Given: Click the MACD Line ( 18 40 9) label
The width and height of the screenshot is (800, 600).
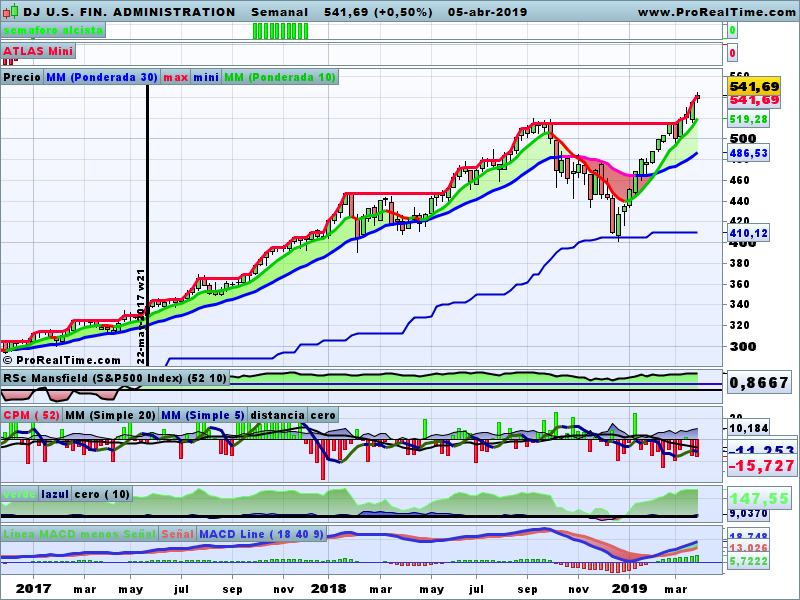Looking at the screenshot, I should (261, 534).
